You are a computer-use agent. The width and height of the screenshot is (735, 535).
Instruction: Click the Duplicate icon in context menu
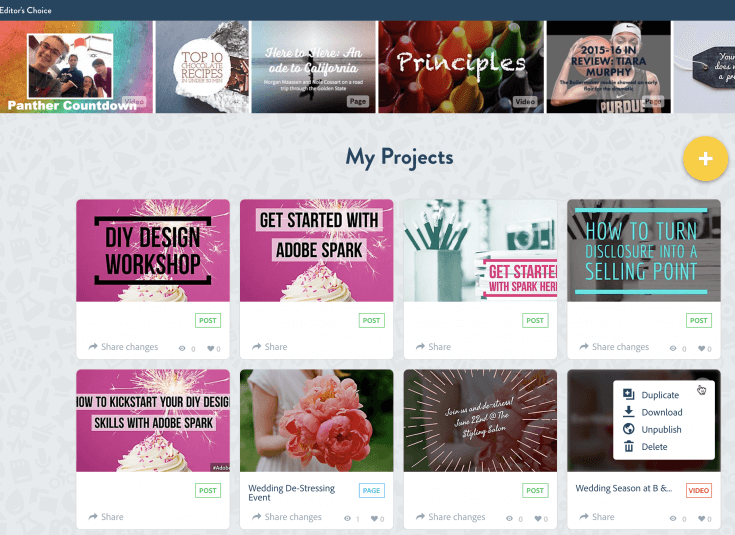[x=629, y=394]
